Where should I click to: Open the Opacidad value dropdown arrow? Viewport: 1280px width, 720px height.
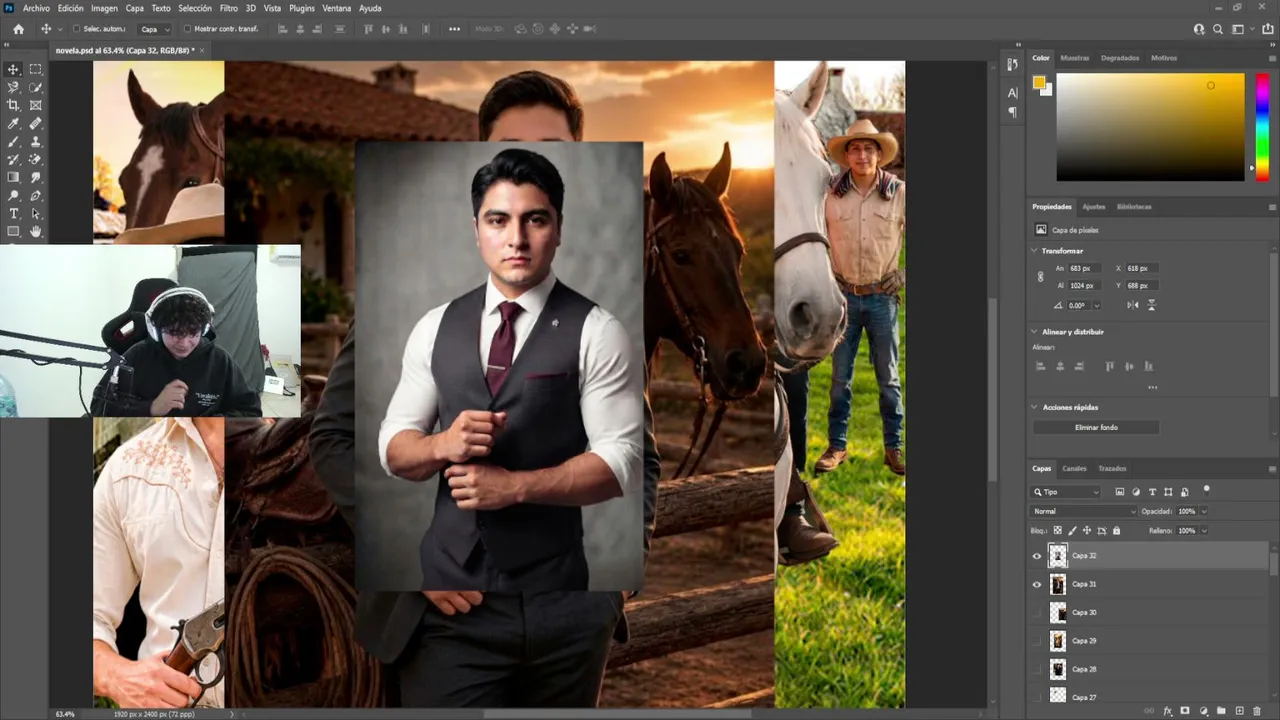coord(1204,511)
